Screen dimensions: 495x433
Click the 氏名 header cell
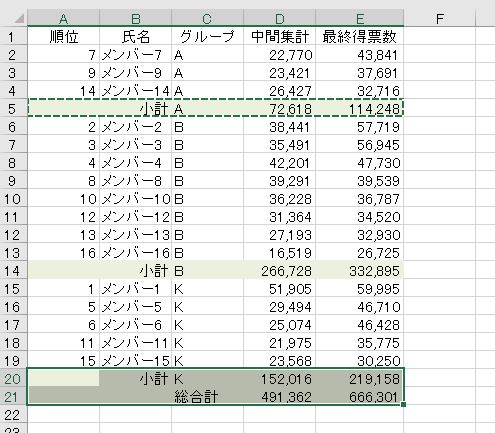(135, 37)
